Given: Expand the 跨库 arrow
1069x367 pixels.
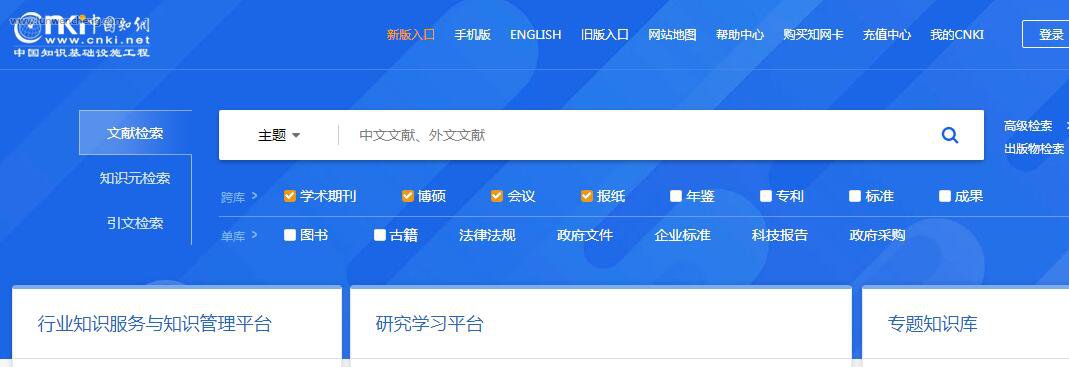Looking at the screenshot, I should point(254,196).
